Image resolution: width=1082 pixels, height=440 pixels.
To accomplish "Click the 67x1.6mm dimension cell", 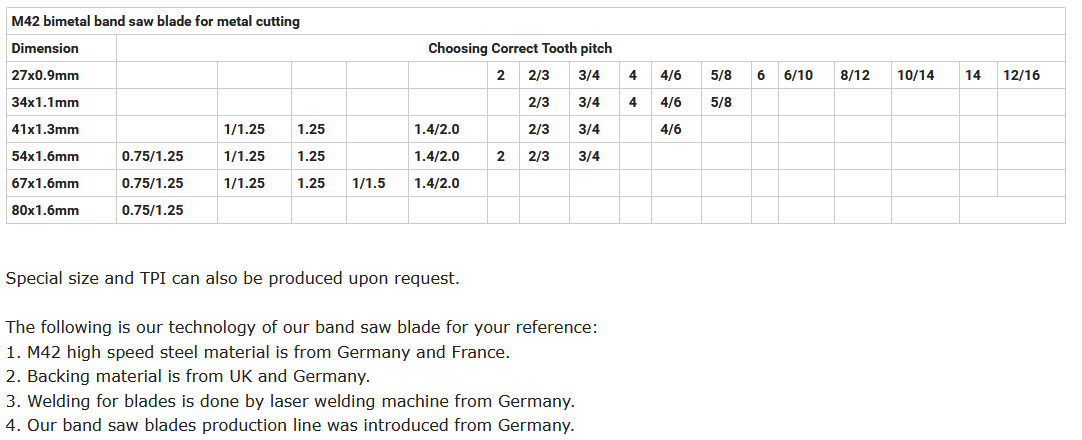I will point(61,183).
